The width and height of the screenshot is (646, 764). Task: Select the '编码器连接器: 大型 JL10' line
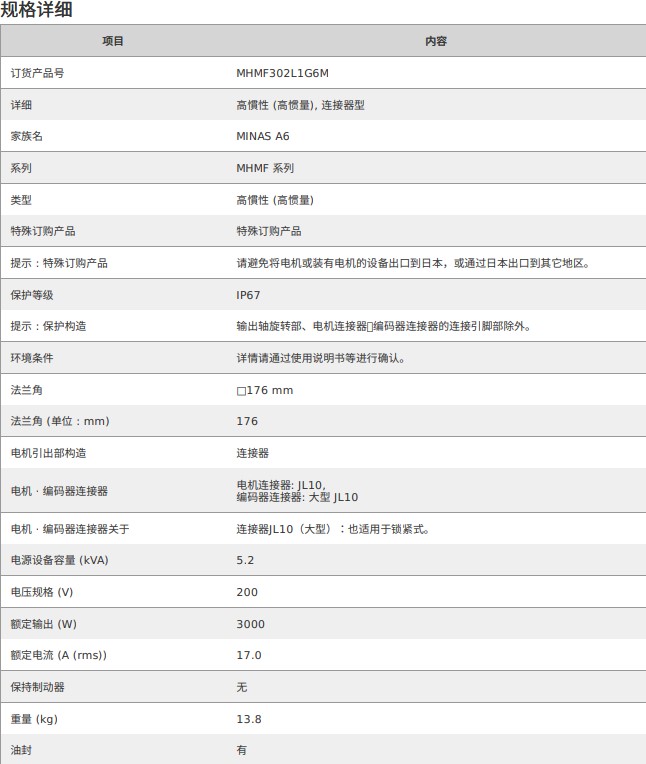point(297,497)
